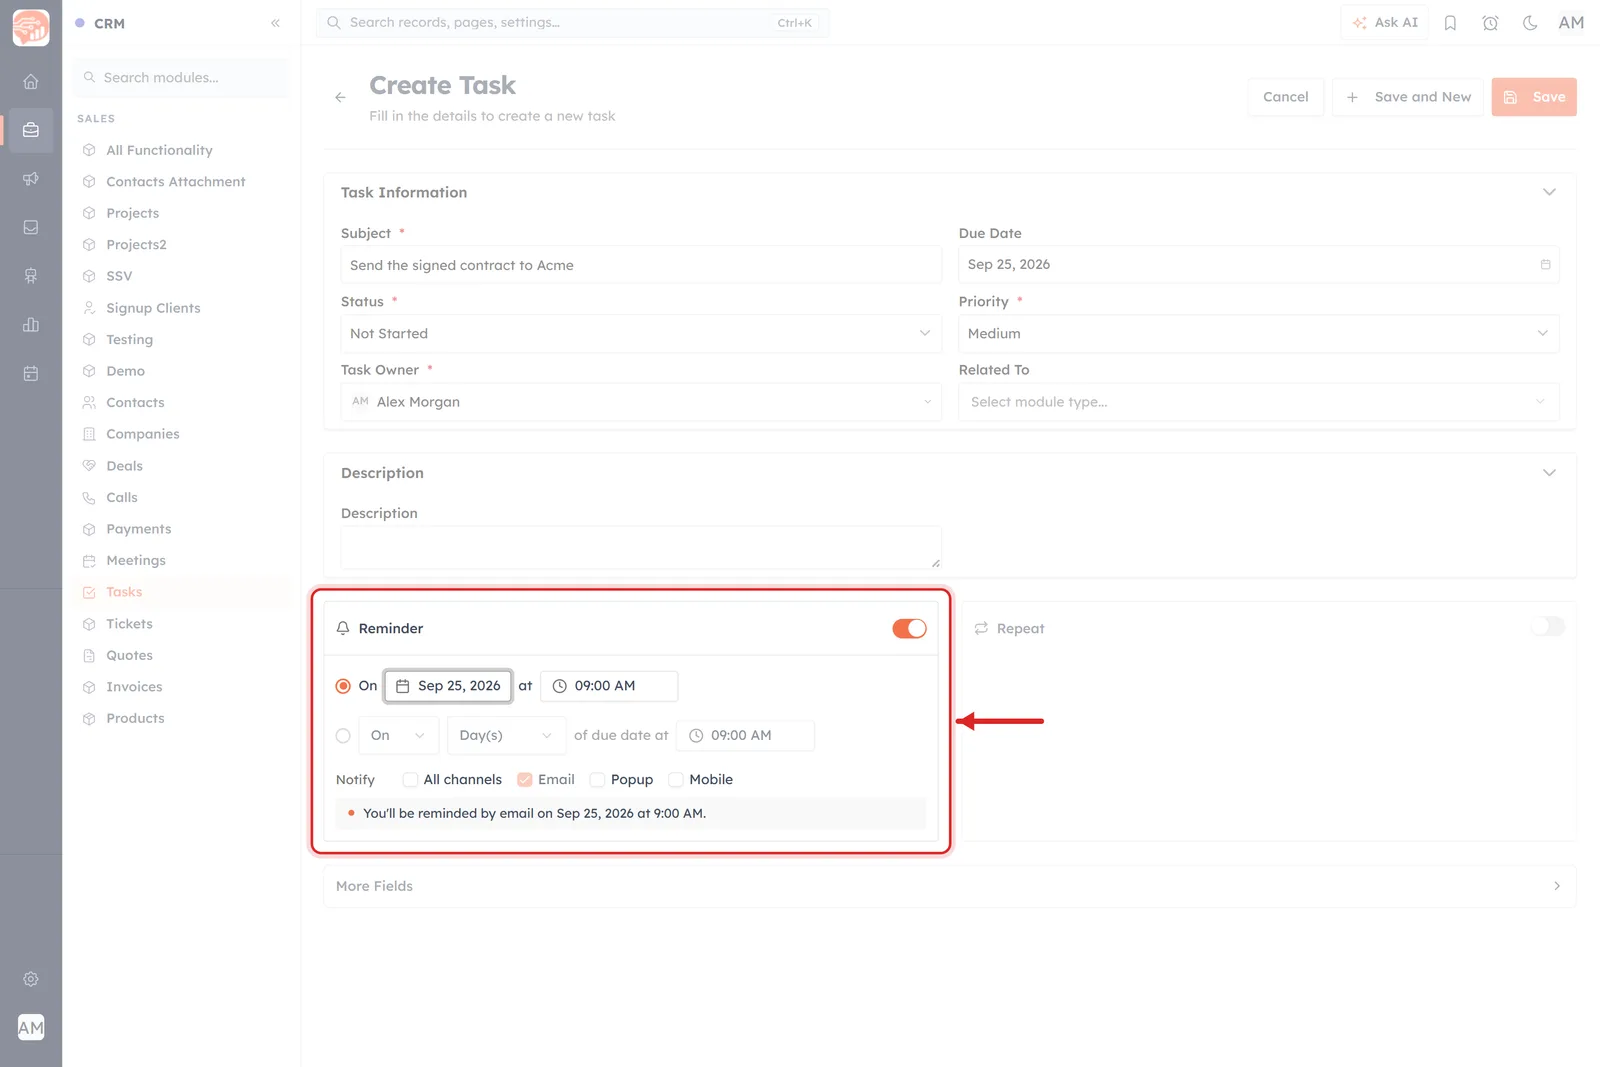Collapse the CRM sidebar with double chevron
The image size is (1600, 1067).
(275, 23)
